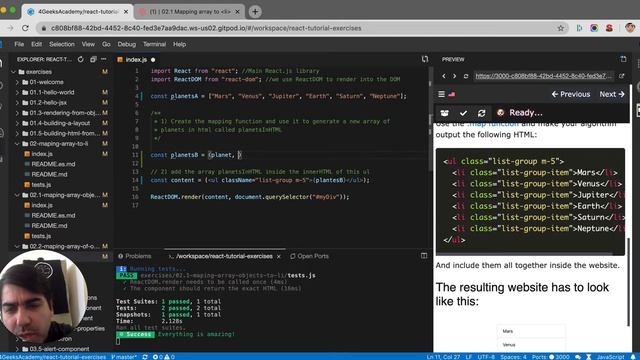Expand the 01.5-building-html-from folder
The height and width of the screenshot is (360, 640).
pyautogui.click(x=17, y=133)
